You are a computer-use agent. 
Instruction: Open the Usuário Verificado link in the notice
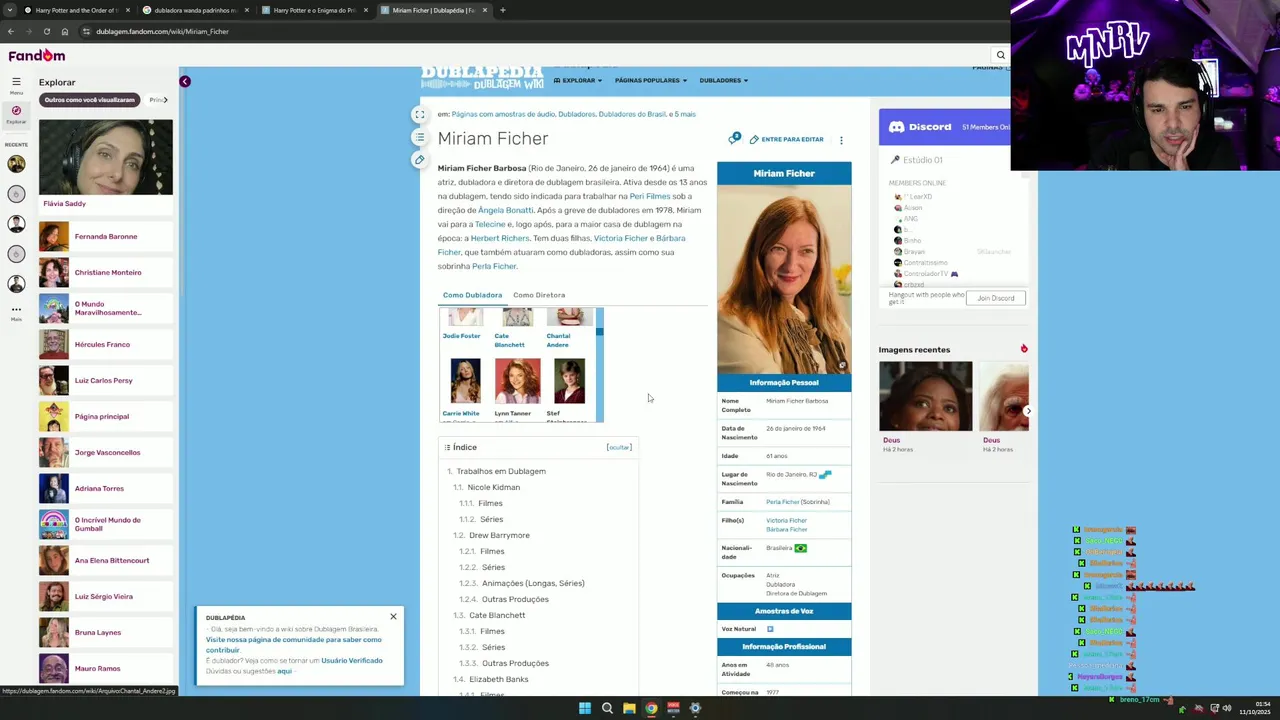click(x=352, y=660)
